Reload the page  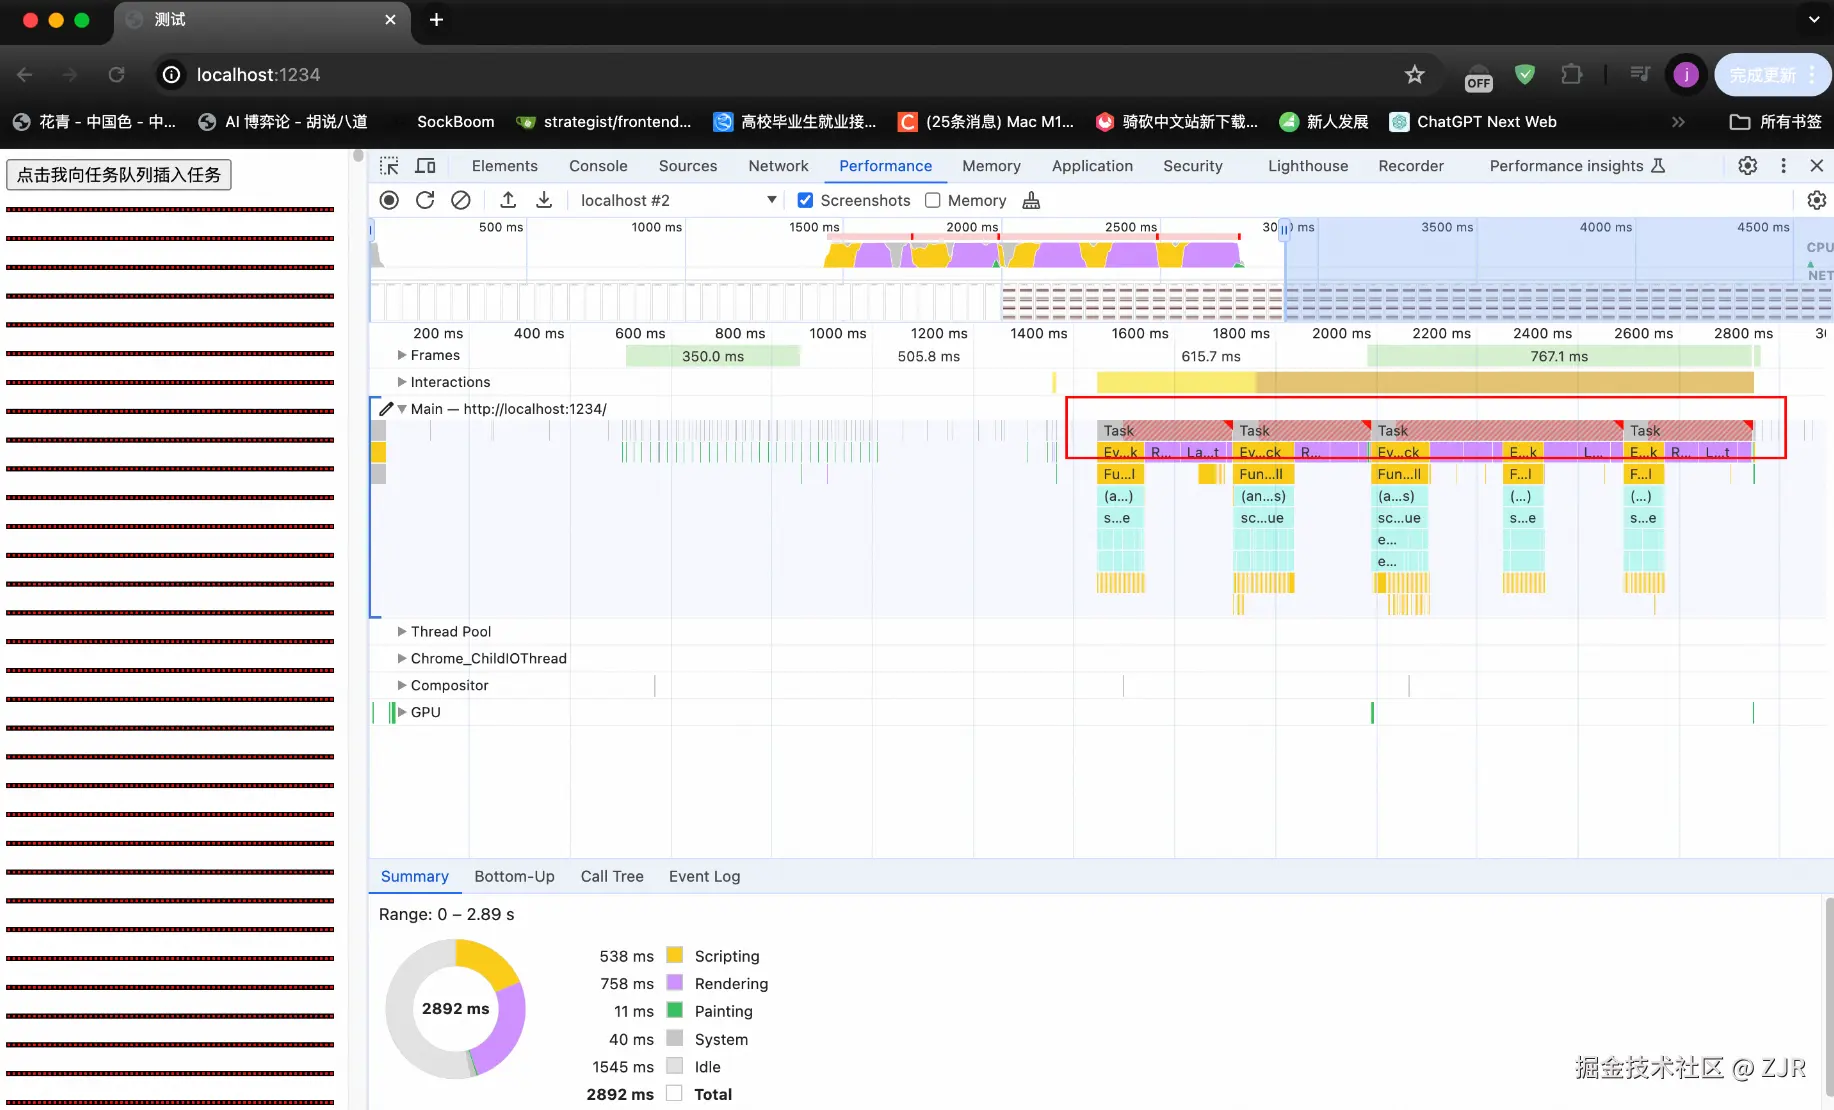[116, 75]
